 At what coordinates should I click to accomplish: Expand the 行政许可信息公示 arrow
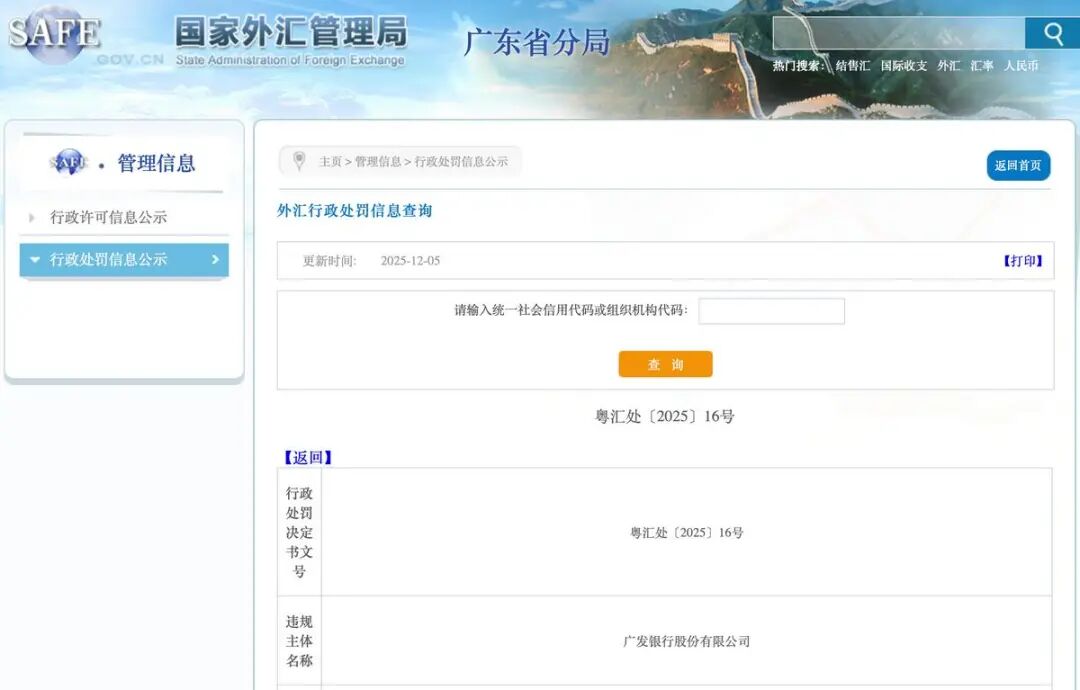32,217
